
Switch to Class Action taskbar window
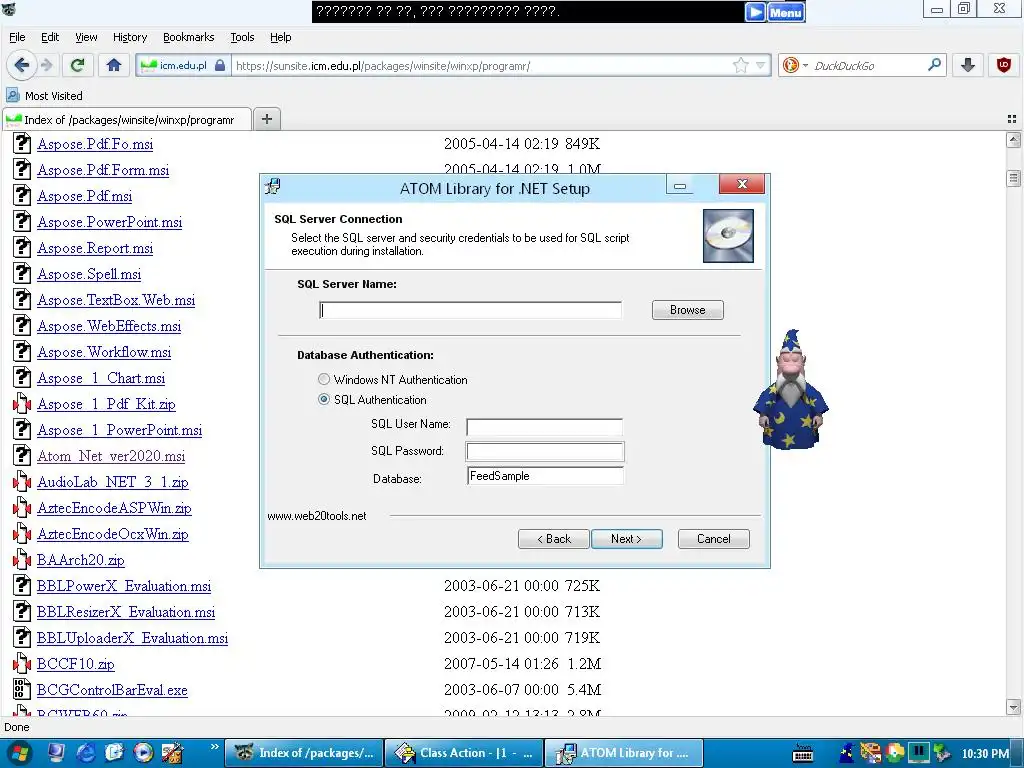464,753
